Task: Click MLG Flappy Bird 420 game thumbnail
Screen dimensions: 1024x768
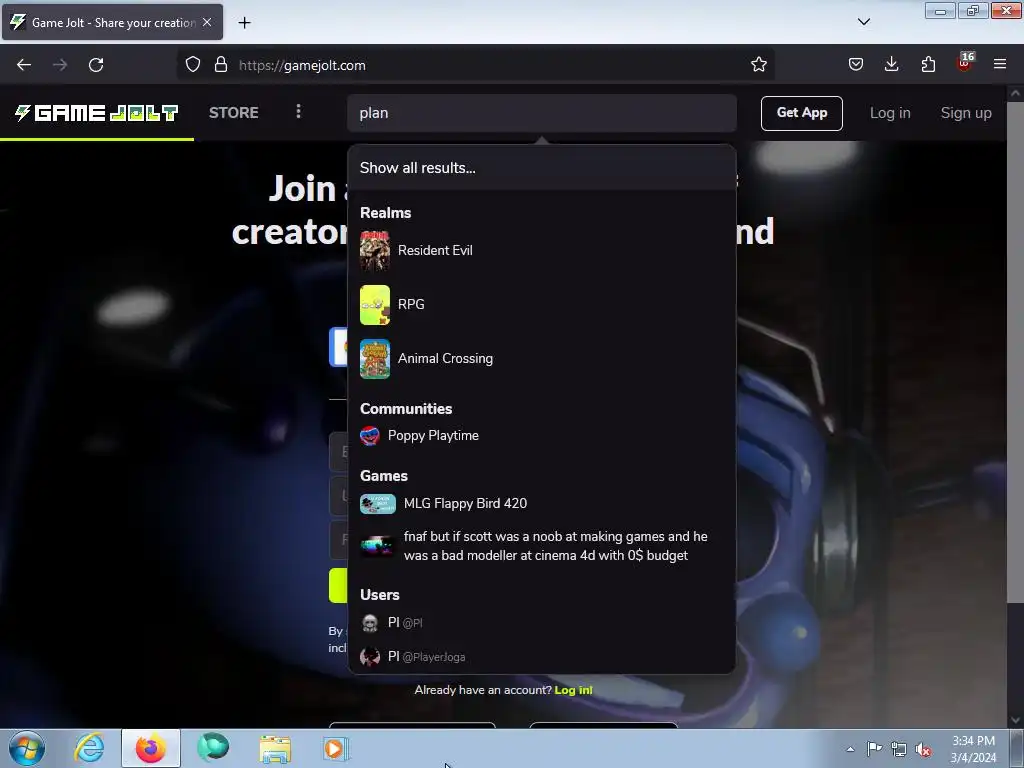Action: 377,504
